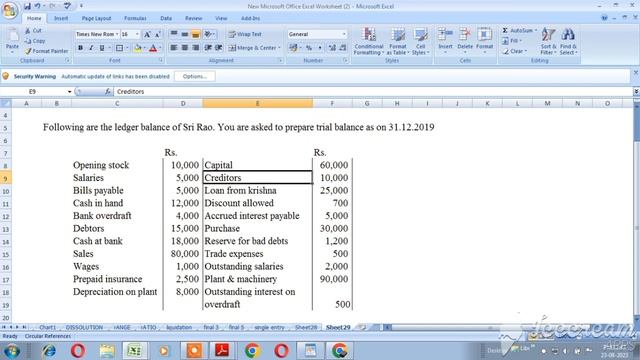This screenshot has width=640, height=360.
Task: Enable Wrap Text
Action: pos(245,34)
